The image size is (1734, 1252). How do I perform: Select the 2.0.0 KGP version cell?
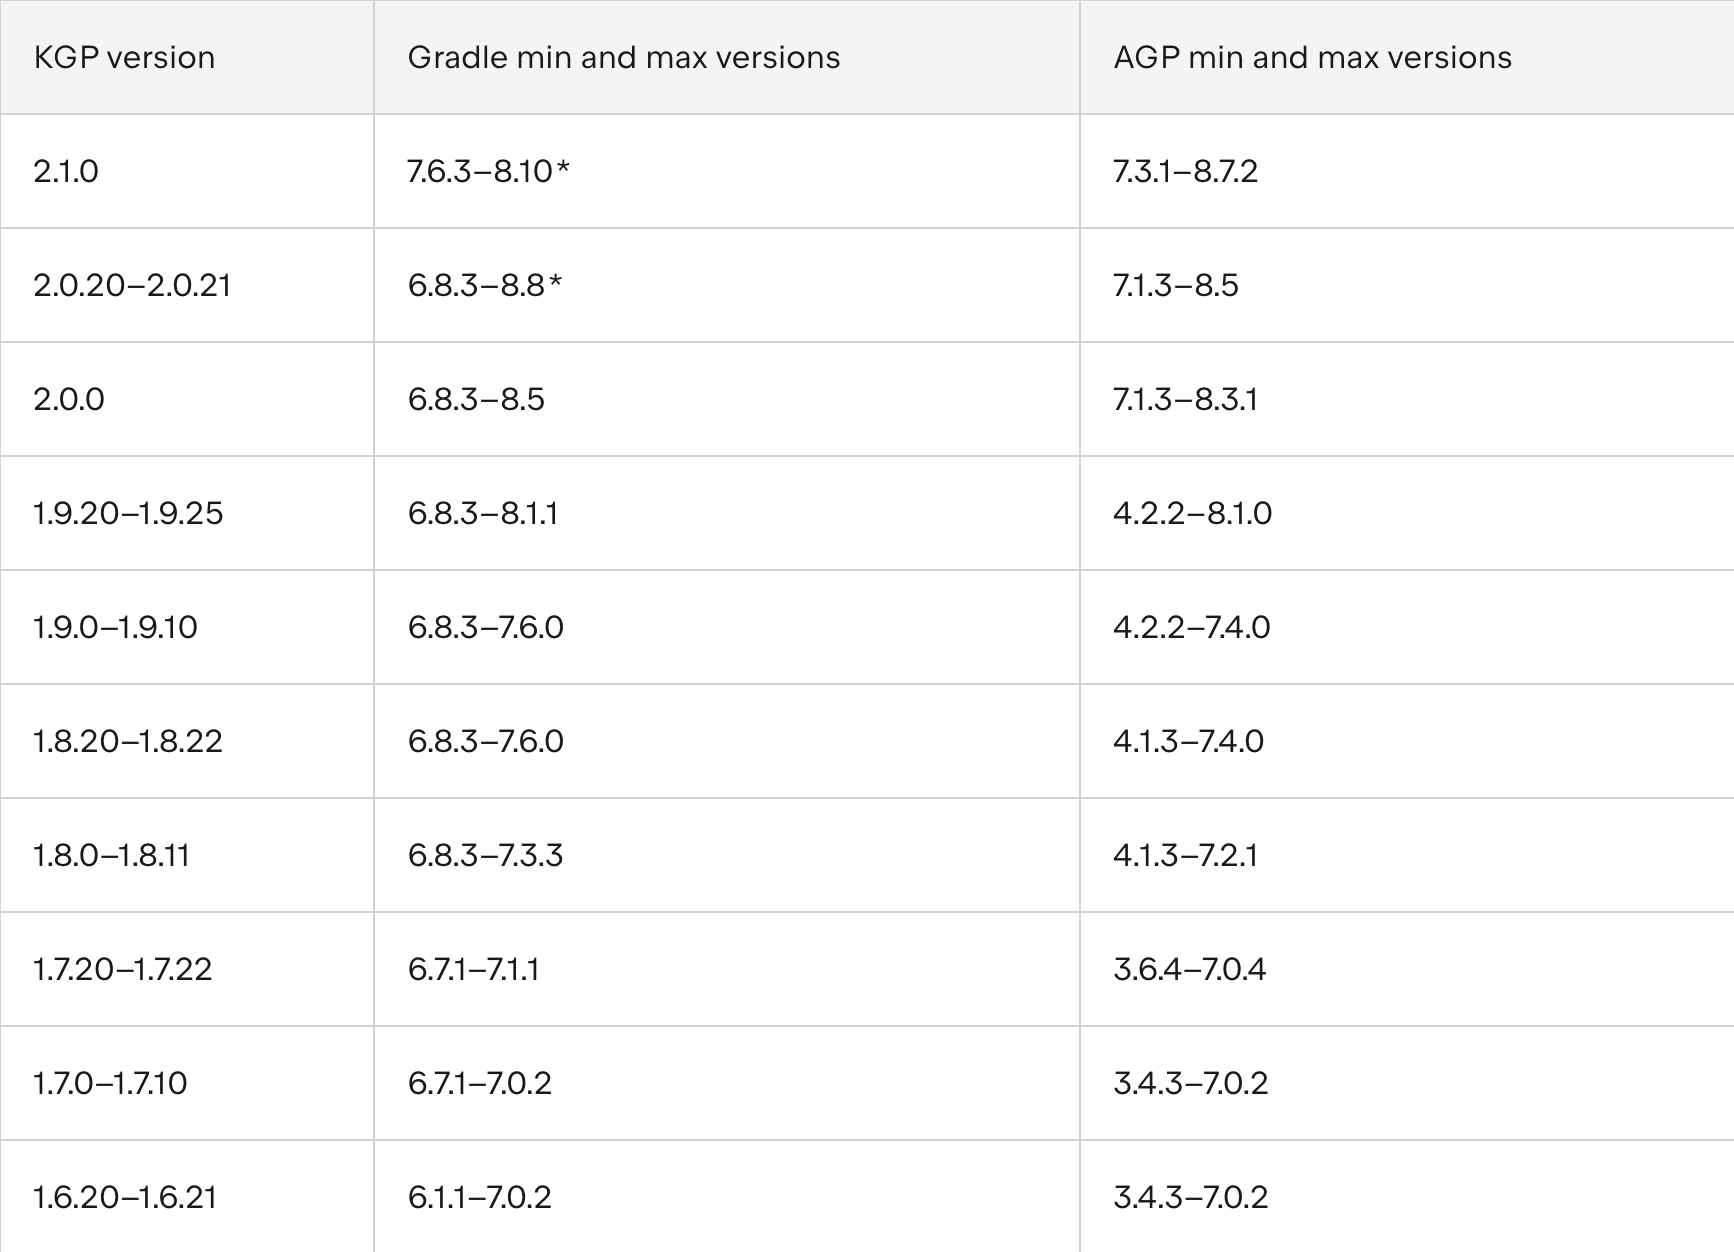coord(187,399)
